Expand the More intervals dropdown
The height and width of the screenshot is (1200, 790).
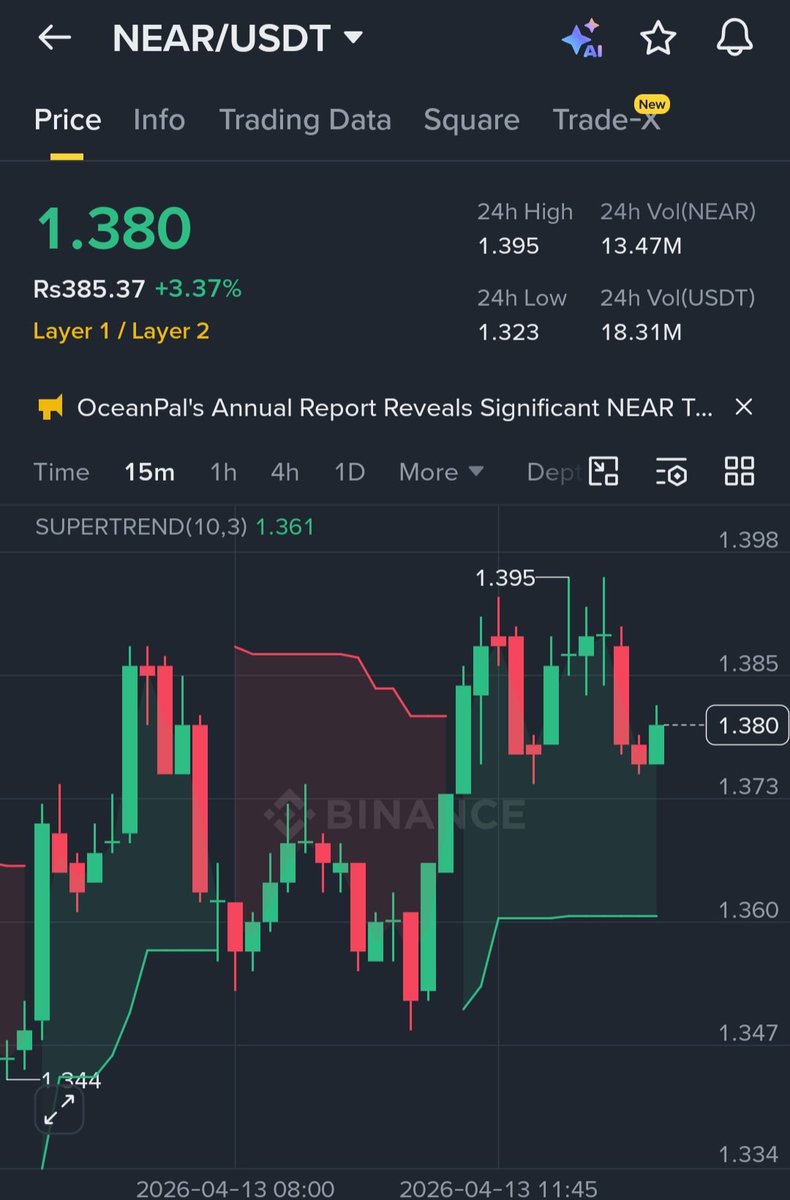(441, 472)
